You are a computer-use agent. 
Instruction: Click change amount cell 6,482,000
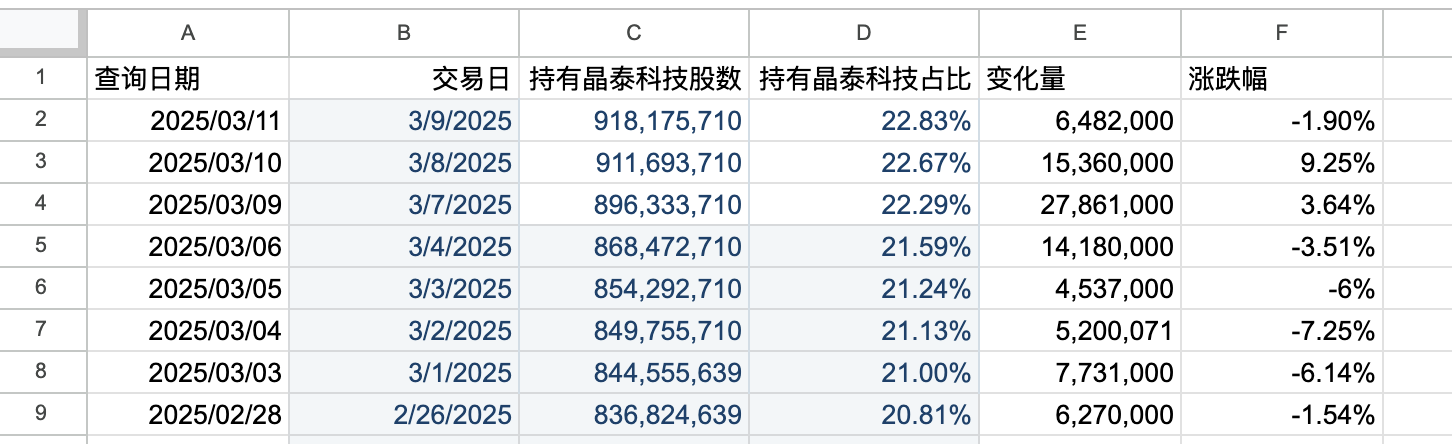click(x=1079, y=120)
